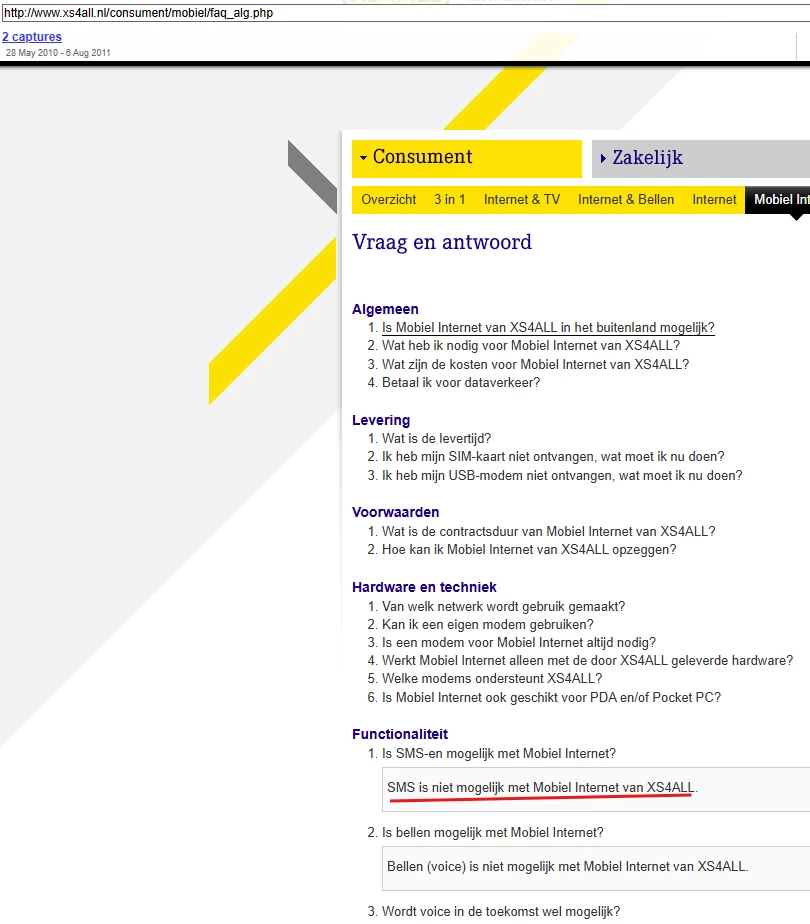810x924 pixels.
Task: Open question about XS4ALL geleverde hardware
Action: [587, 661]
